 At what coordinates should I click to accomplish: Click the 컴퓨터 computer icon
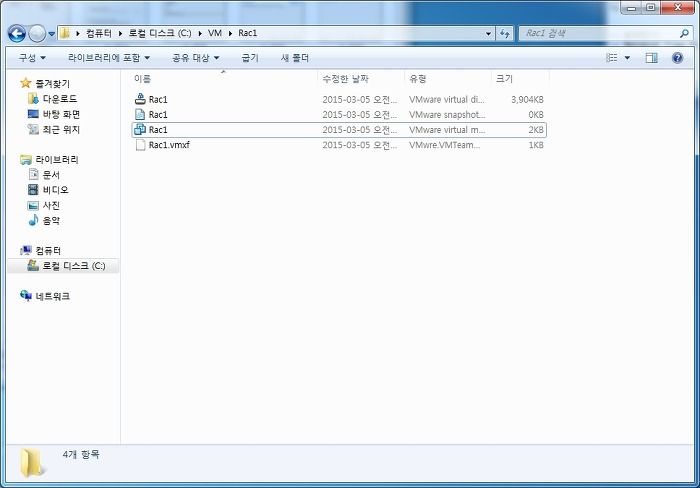[x=26, y=250]
